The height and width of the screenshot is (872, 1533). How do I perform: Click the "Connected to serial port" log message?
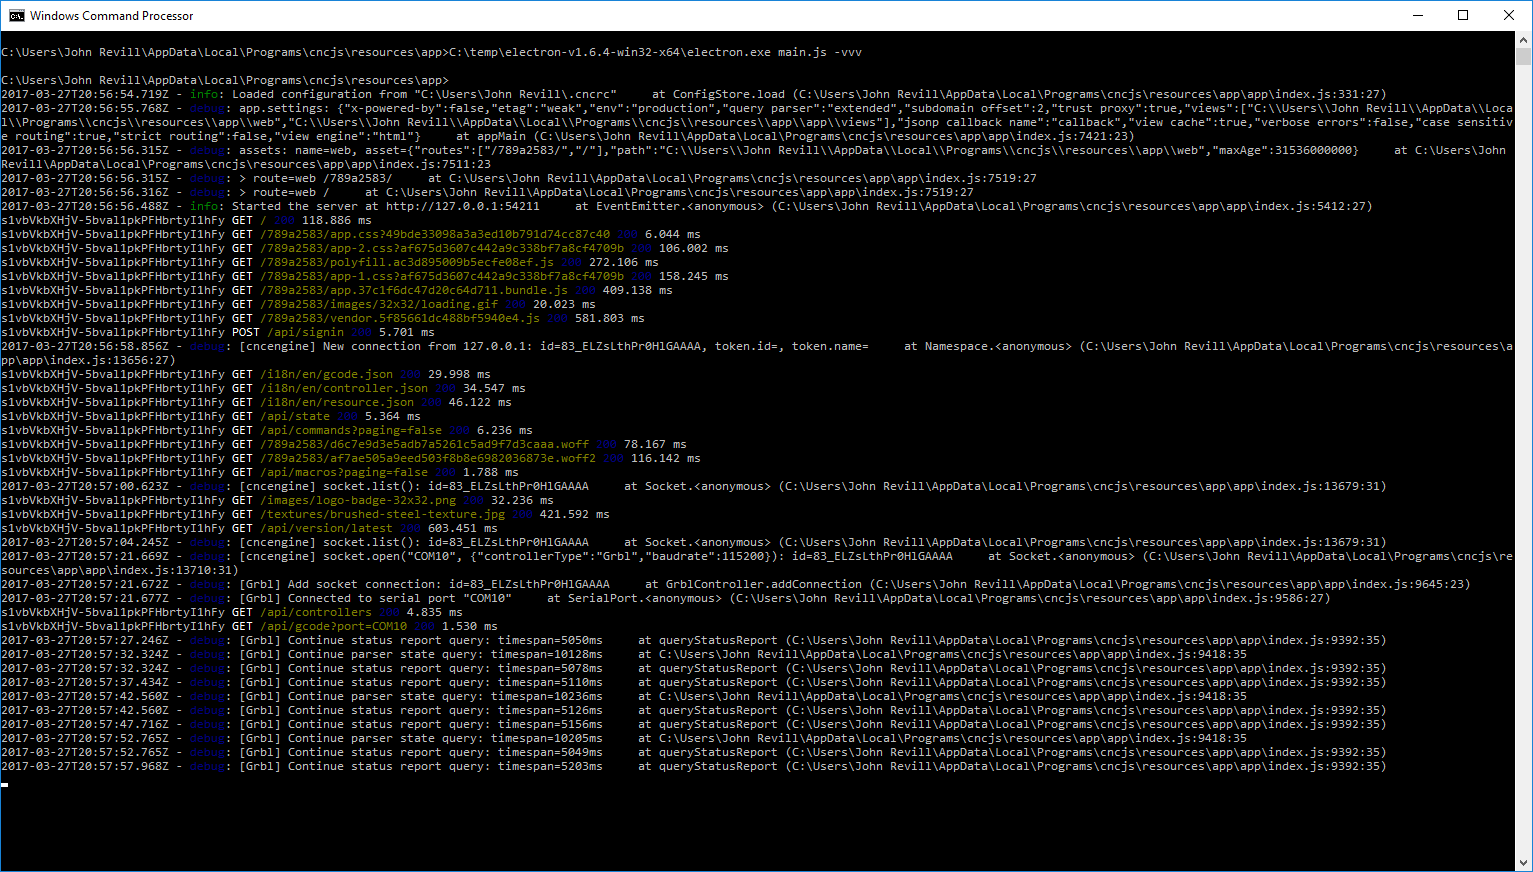399,599
